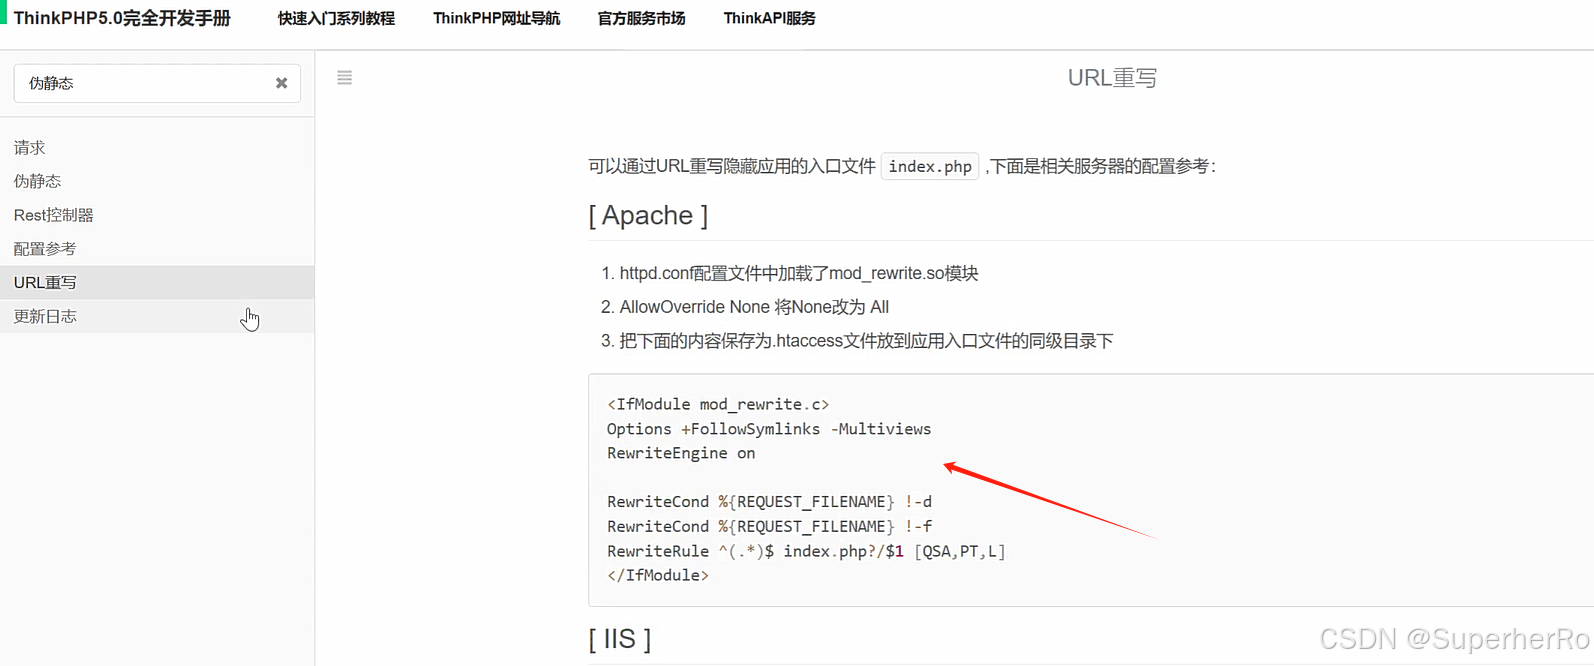Click the RewriteRule code line

806,551
